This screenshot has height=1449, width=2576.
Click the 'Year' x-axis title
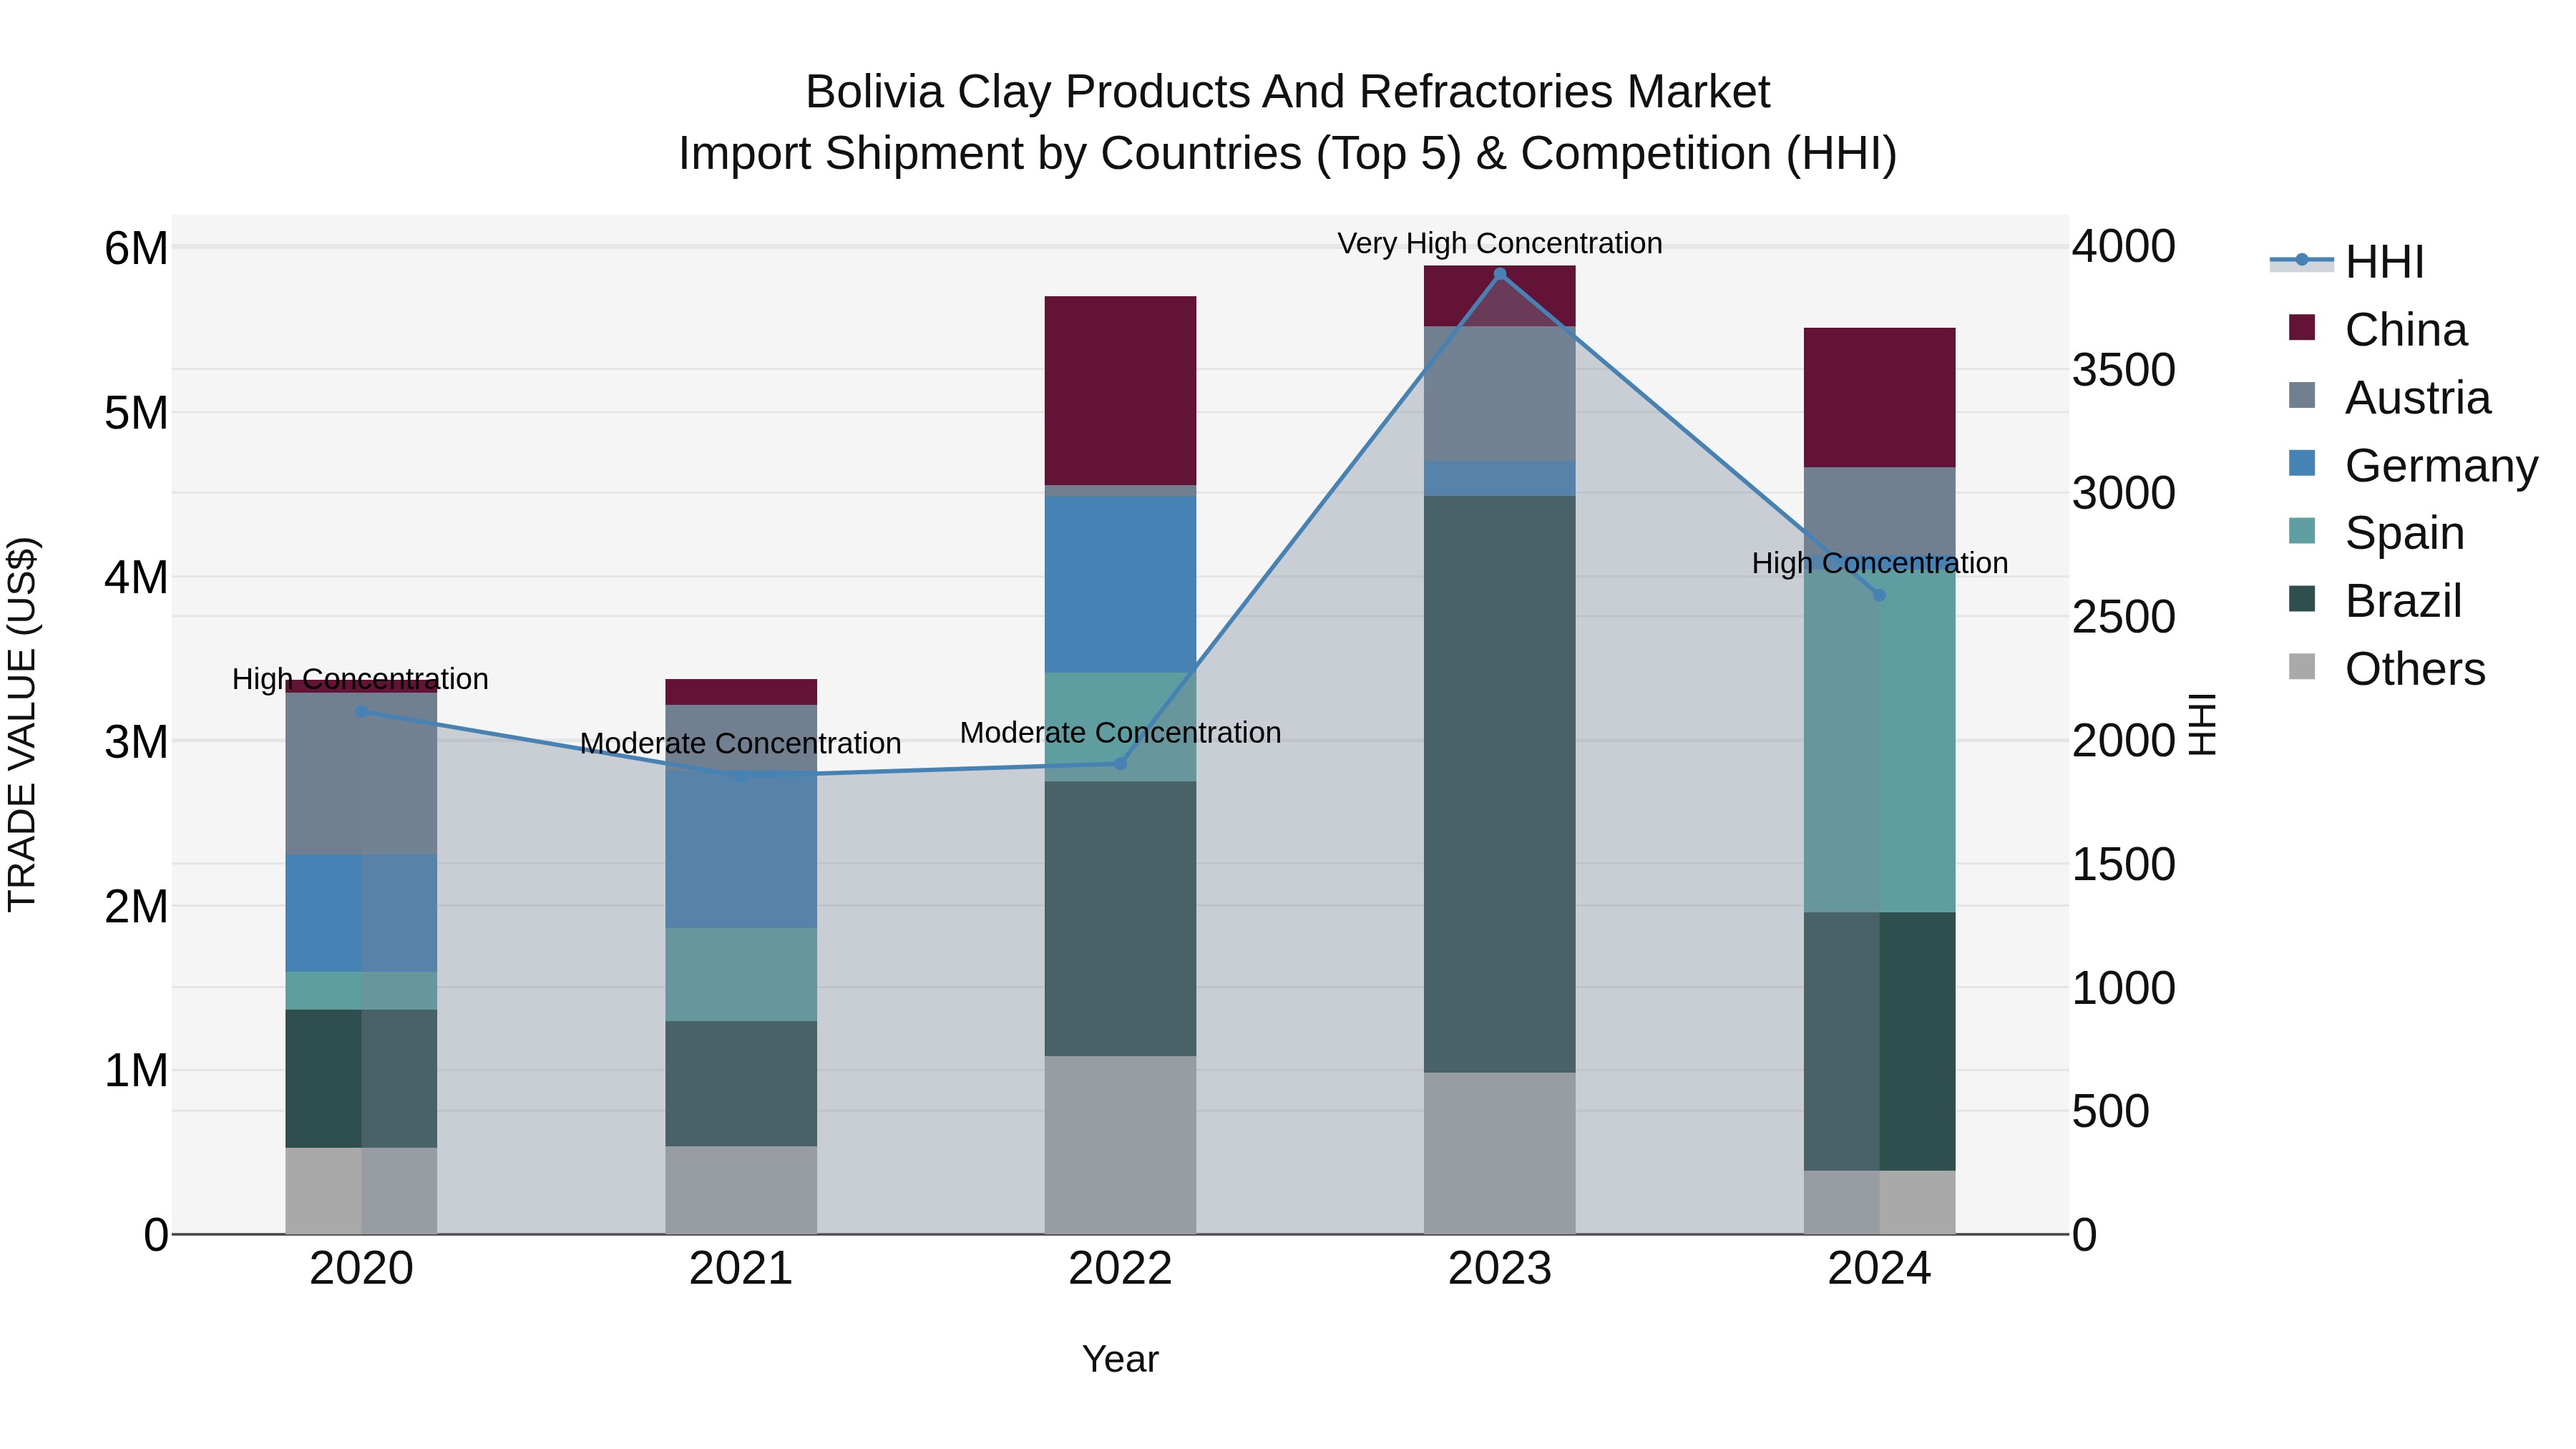pyautogui.click(x=1120, y=1359)
